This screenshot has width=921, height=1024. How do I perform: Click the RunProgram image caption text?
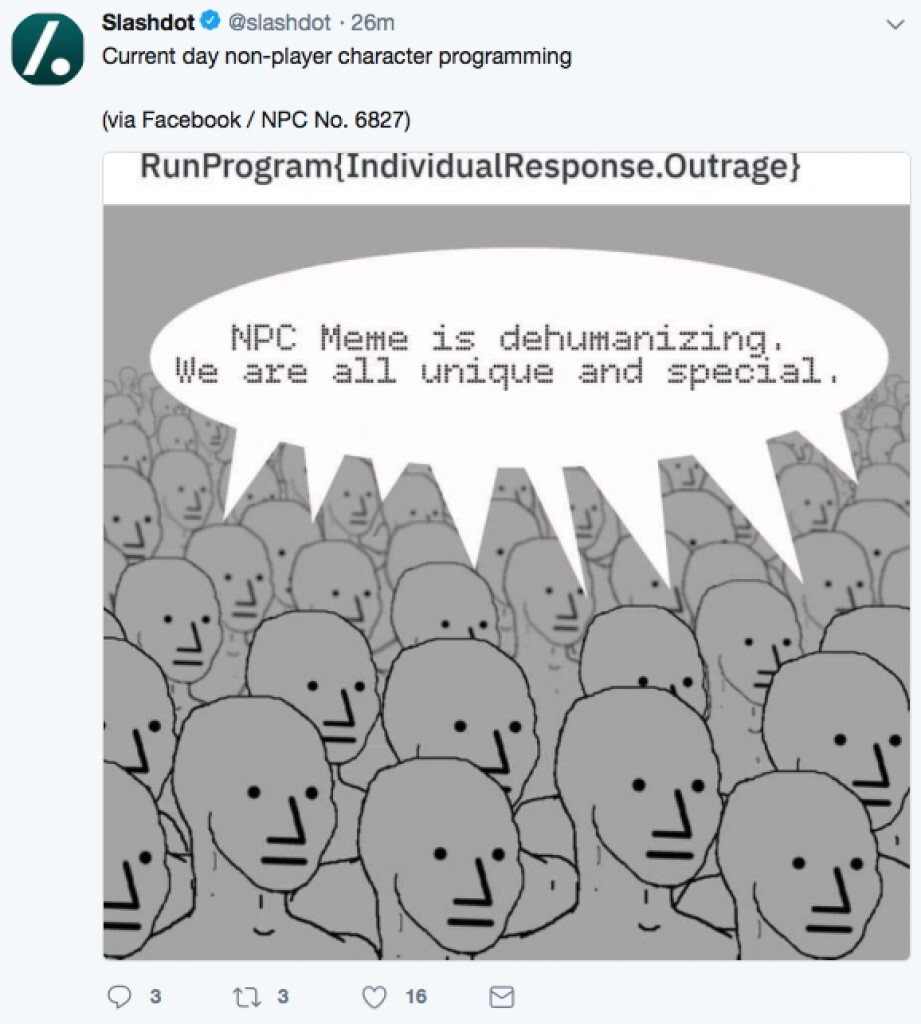coord(470,166)
